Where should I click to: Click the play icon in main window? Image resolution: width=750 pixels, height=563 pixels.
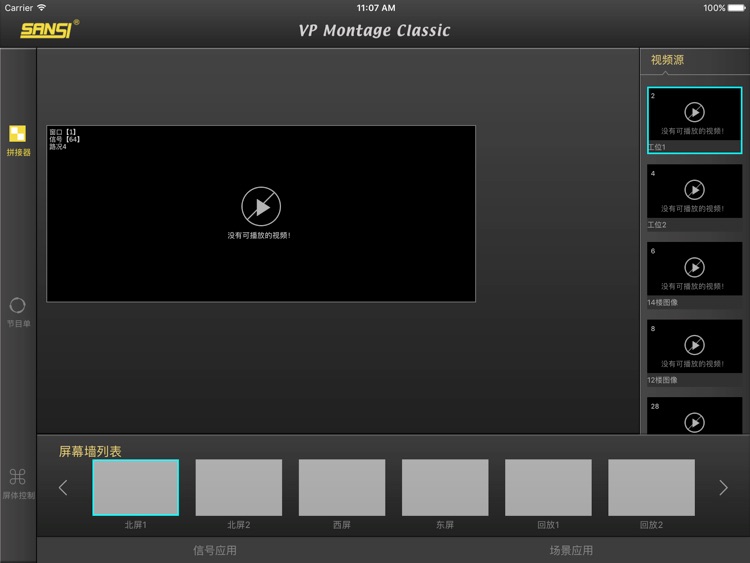click(x=261, y=206)
